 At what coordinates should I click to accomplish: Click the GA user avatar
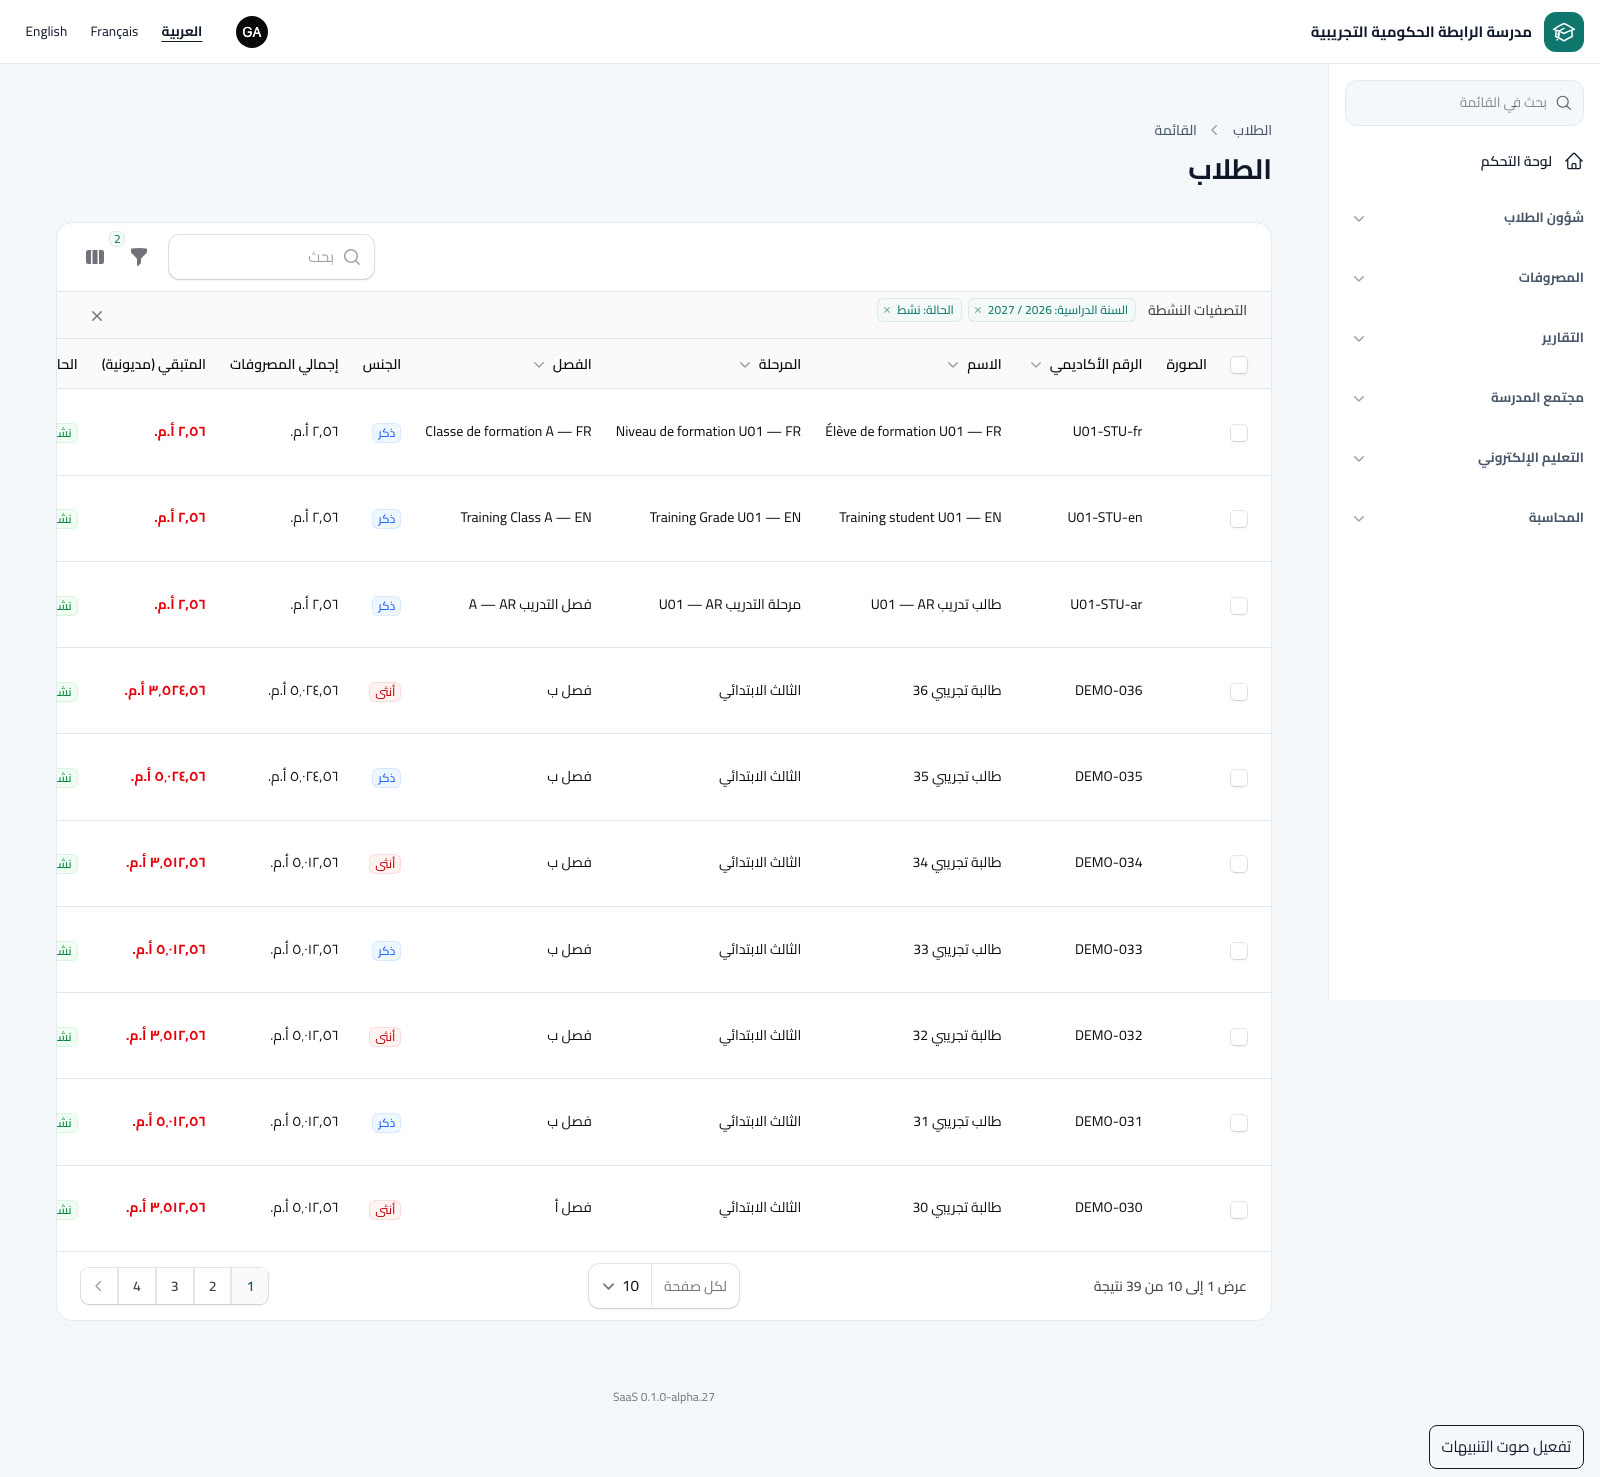click(x=252, y=32)
